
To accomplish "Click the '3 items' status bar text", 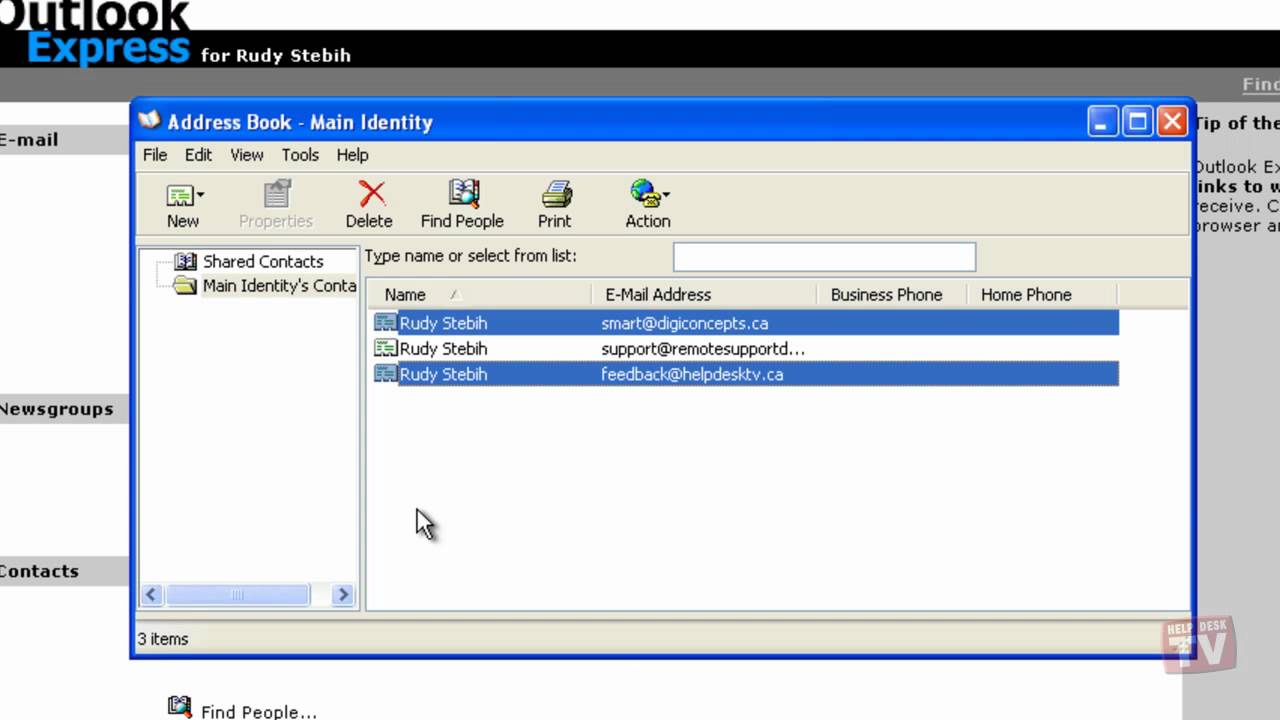I will point(163,639).
